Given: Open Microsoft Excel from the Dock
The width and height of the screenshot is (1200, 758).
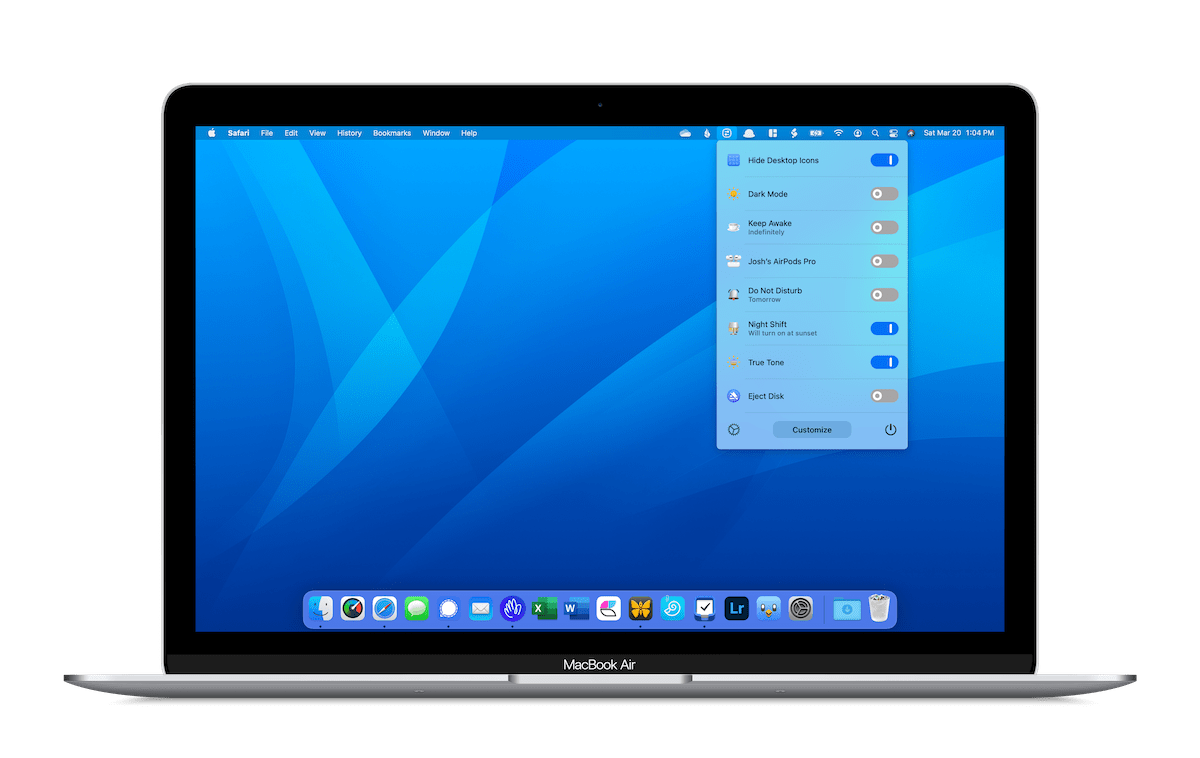Looking at the screenshot, I should point(545,608).
